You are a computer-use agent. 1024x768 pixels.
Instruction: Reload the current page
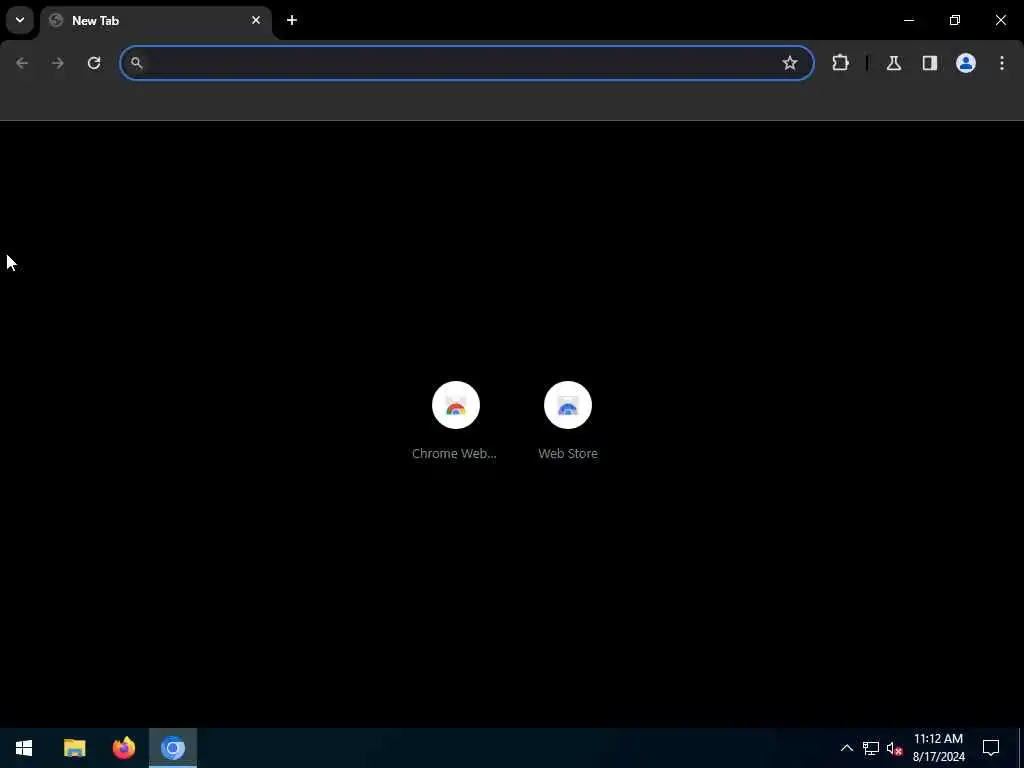(x=94, y=63)
